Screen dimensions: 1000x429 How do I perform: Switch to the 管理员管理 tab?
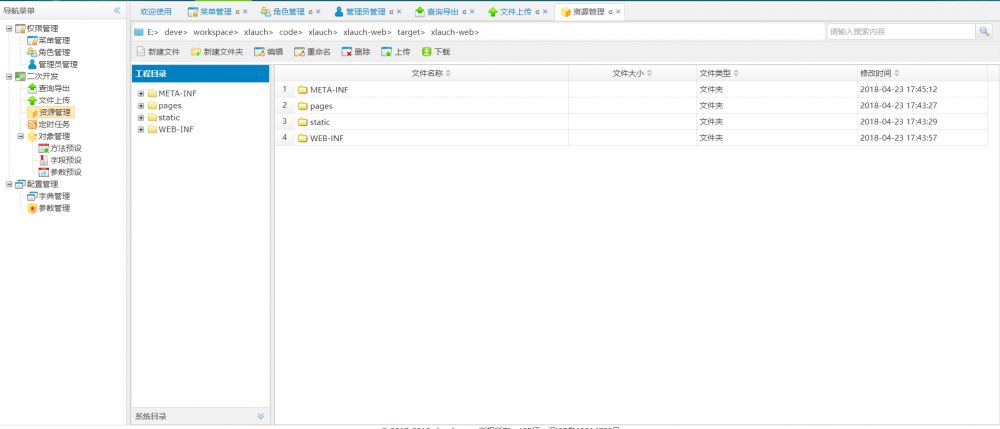(x=365, y=11)
